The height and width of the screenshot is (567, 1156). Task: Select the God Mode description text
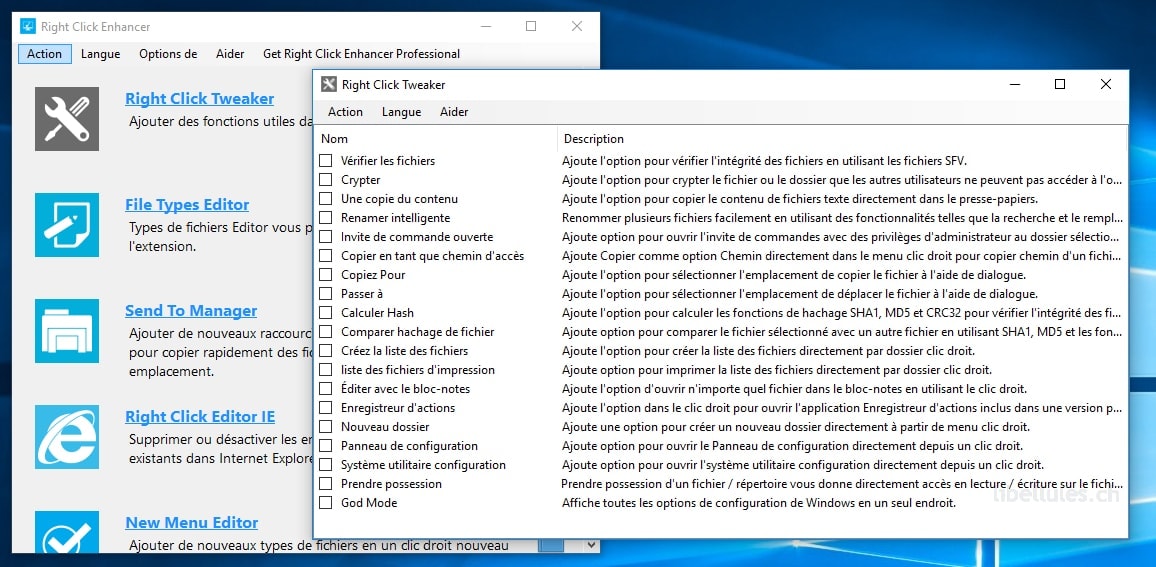tap(759, 503)
